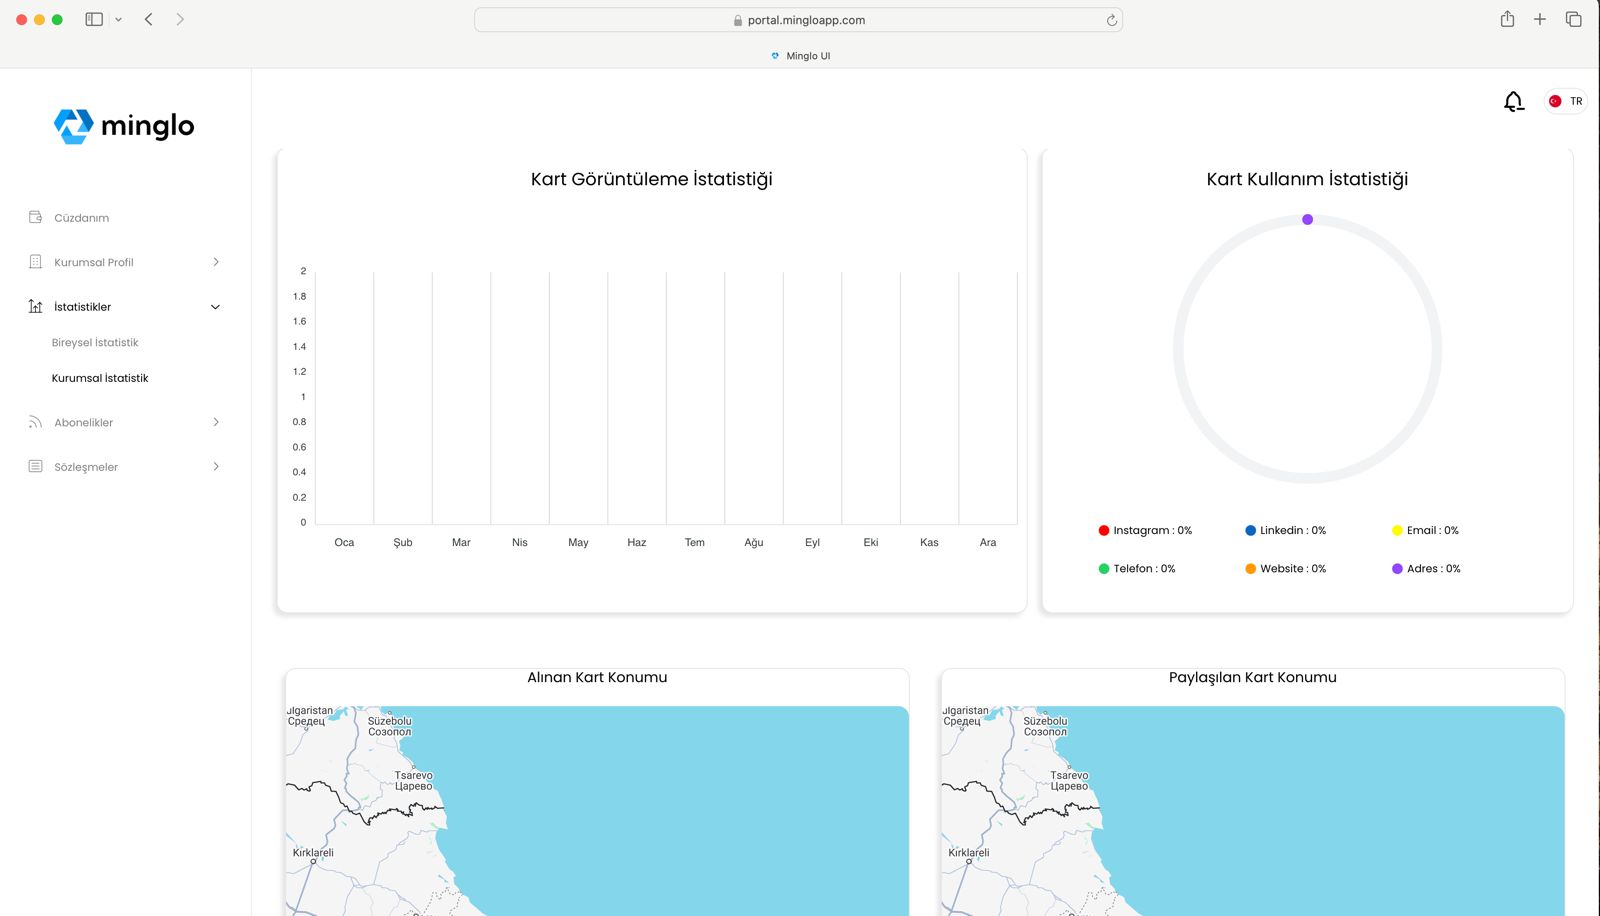Expand Abonelikler chevron
This screenshot has height=916, width=1600.
point(216,422)
